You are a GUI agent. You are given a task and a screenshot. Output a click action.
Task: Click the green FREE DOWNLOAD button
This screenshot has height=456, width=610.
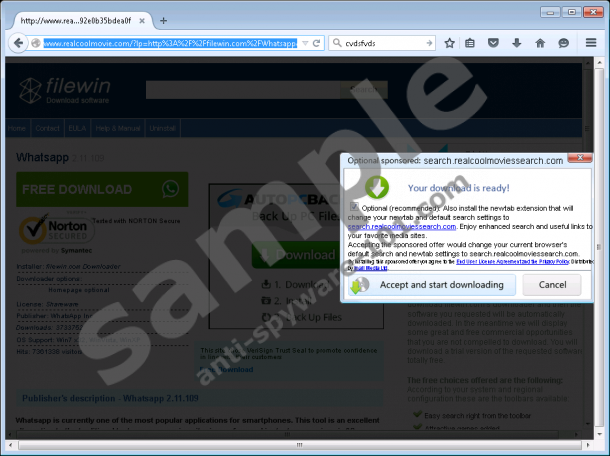point(100,189)
